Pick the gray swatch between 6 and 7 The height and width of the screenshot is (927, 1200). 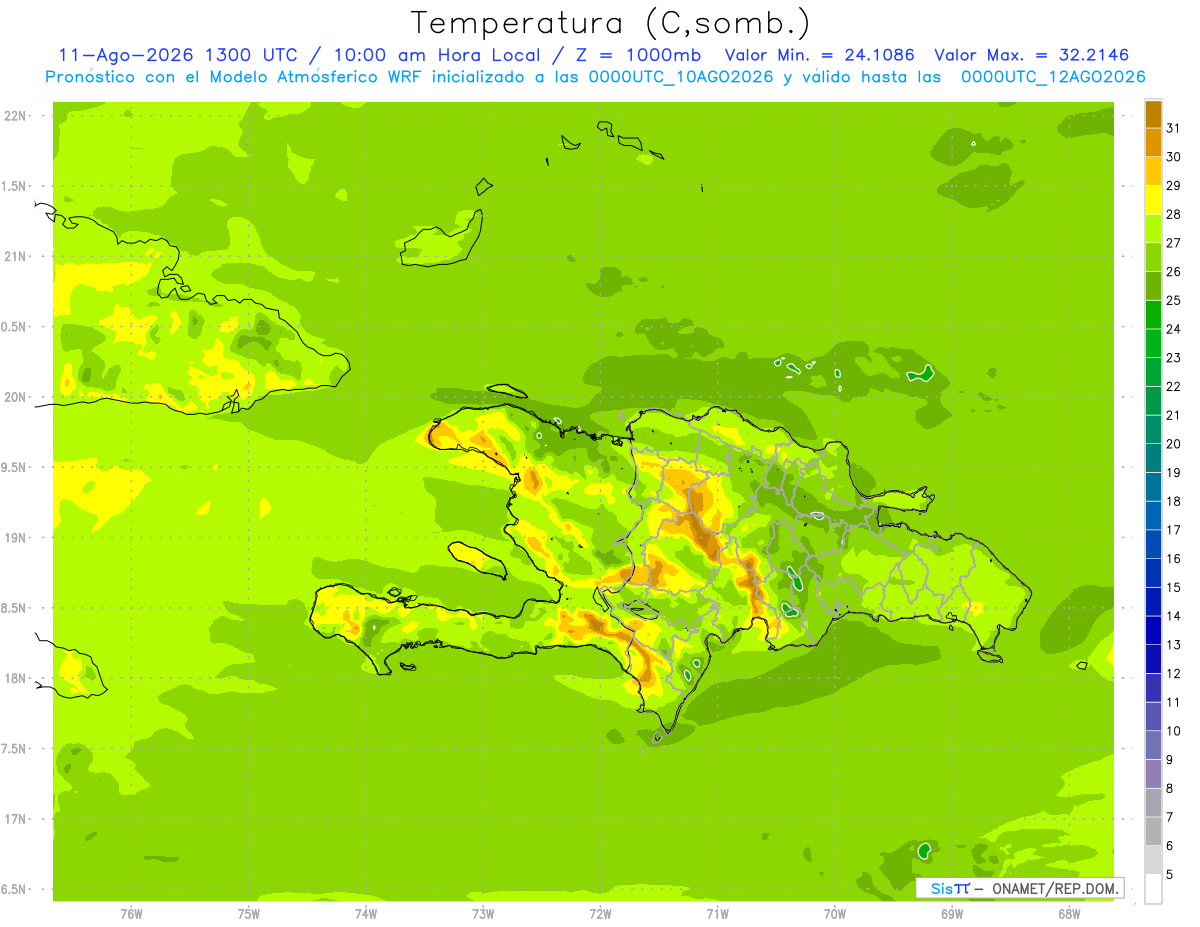click(1154, 831)
